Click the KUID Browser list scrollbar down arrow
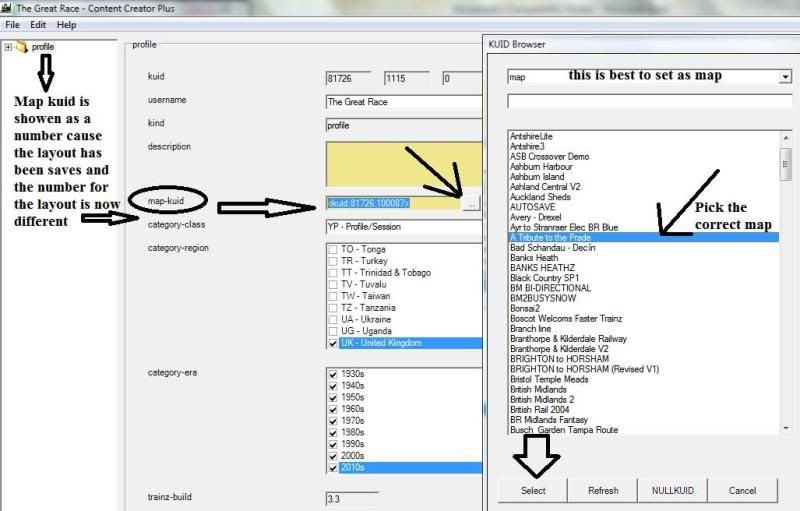 click(786, 428)
